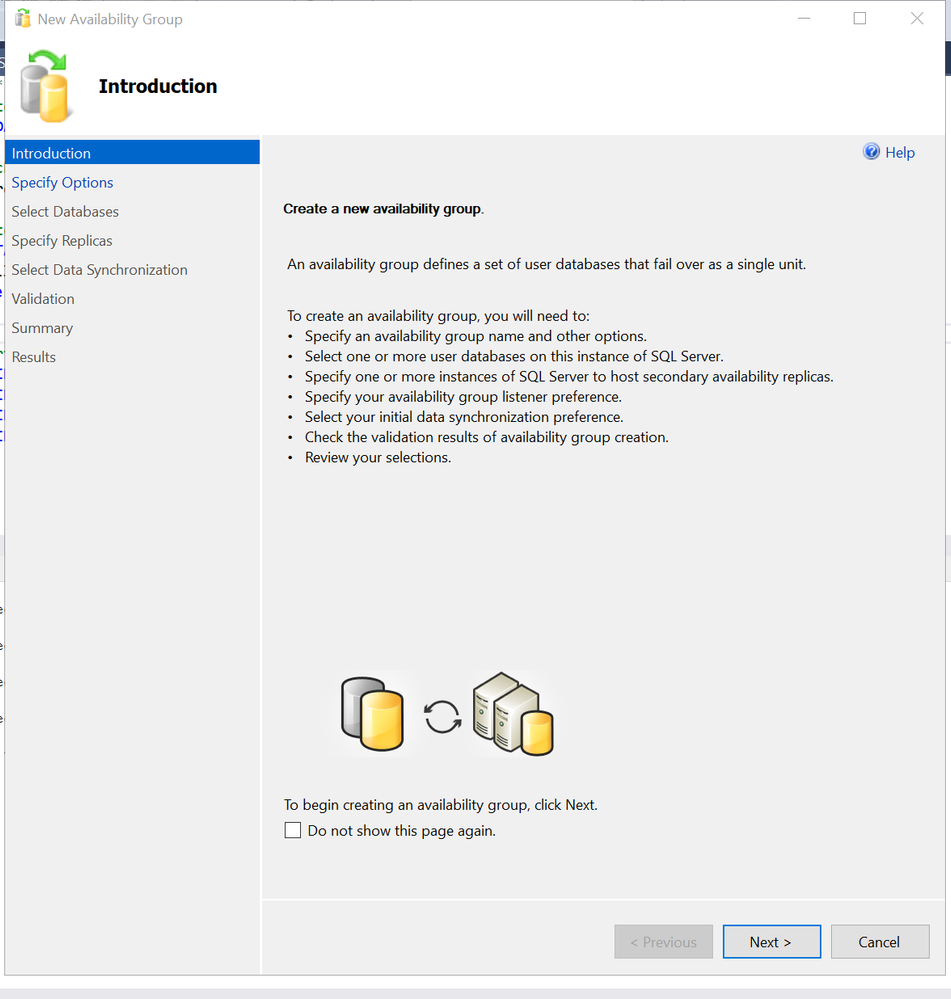Screen dimensions: 951x999
Task: Advance with the Next button
Action: 771,942
